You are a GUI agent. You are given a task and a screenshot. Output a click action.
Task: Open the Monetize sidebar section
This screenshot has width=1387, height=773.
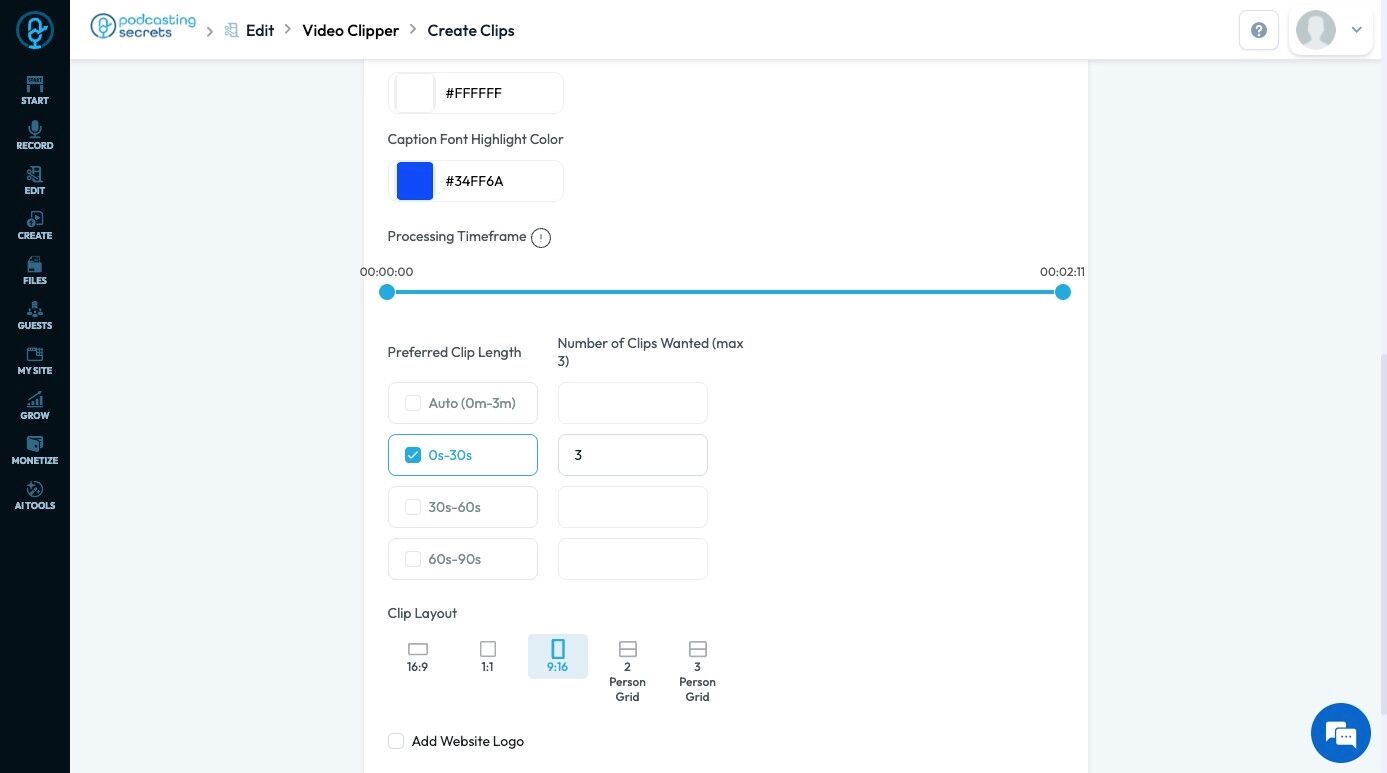35,450
